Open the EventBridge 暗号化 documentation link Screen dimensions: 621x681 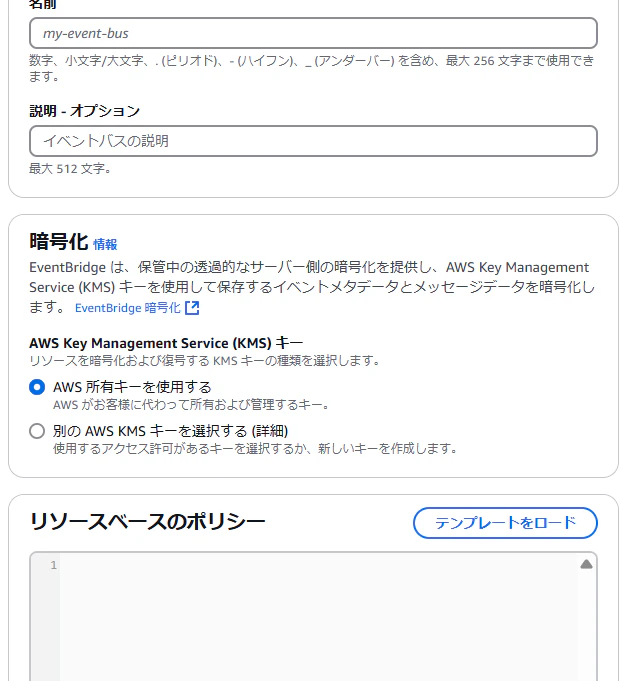(x=128, y=308)
